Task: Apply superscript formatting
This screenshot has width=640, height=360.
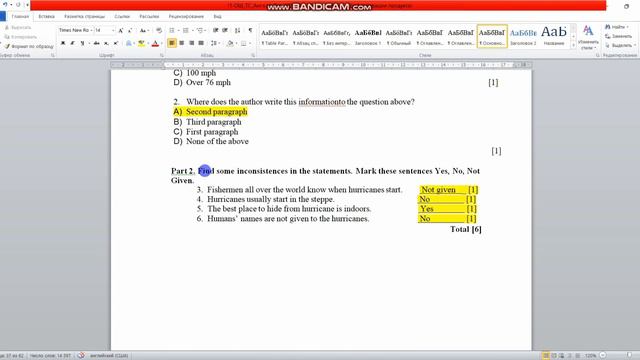Action: point(116,43)
